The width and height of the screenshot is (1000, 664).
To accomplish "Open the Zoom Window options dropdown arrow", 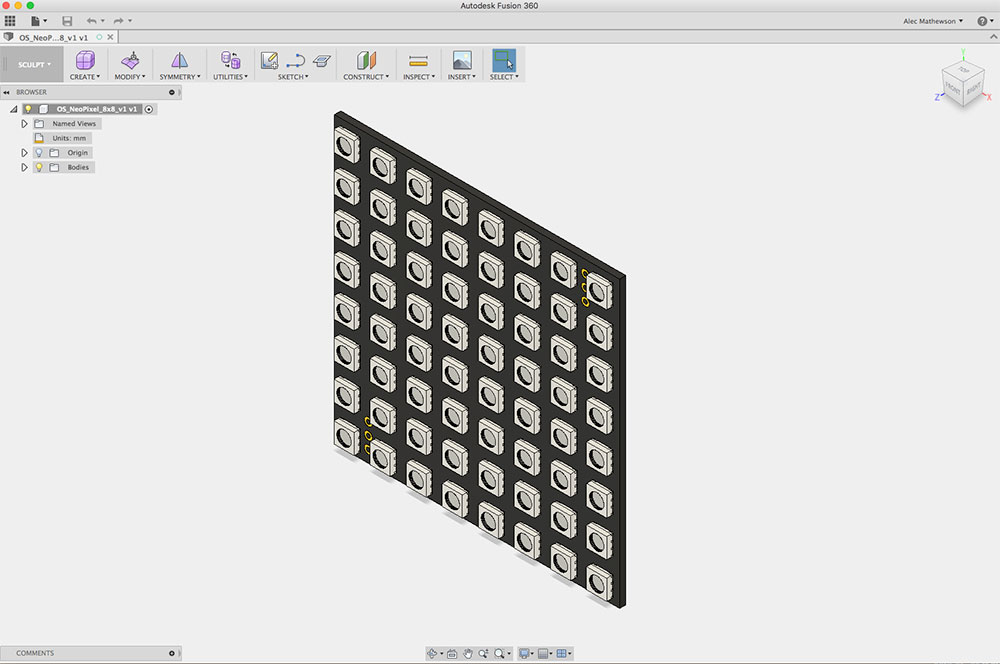I will (509, 654).
